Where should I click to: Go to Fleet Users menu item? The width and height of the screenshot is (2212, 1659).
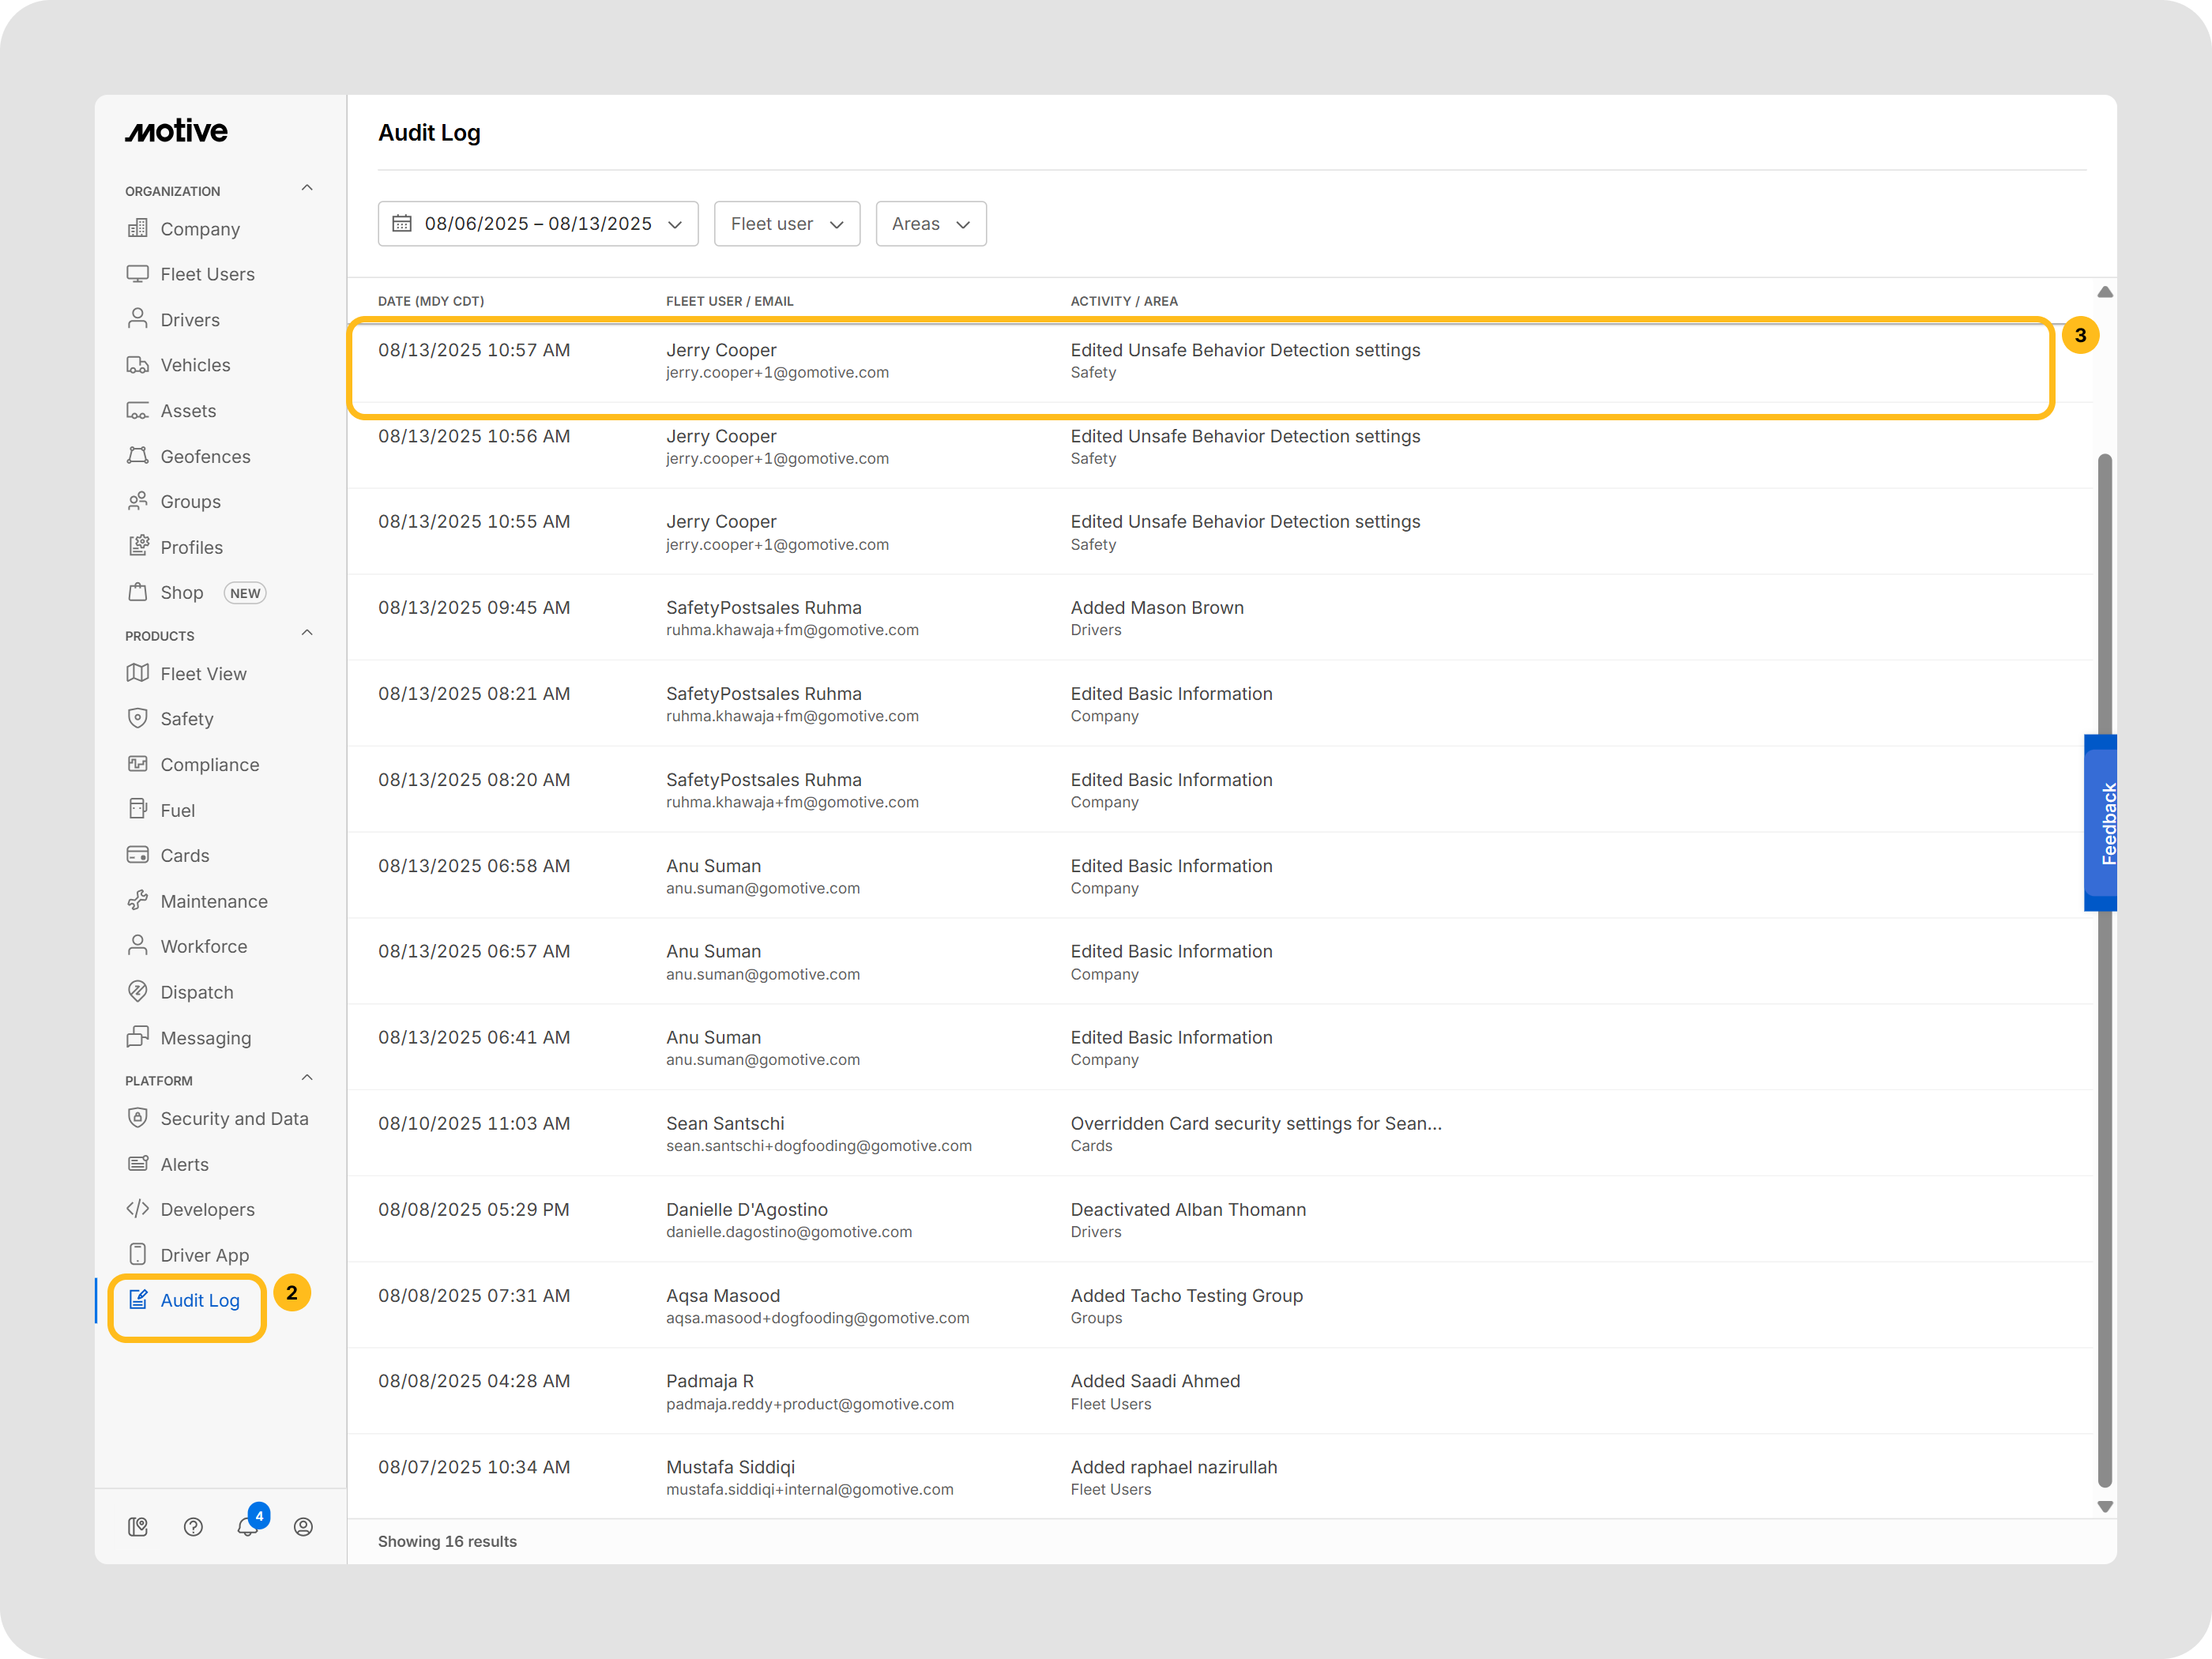[207, 274]
